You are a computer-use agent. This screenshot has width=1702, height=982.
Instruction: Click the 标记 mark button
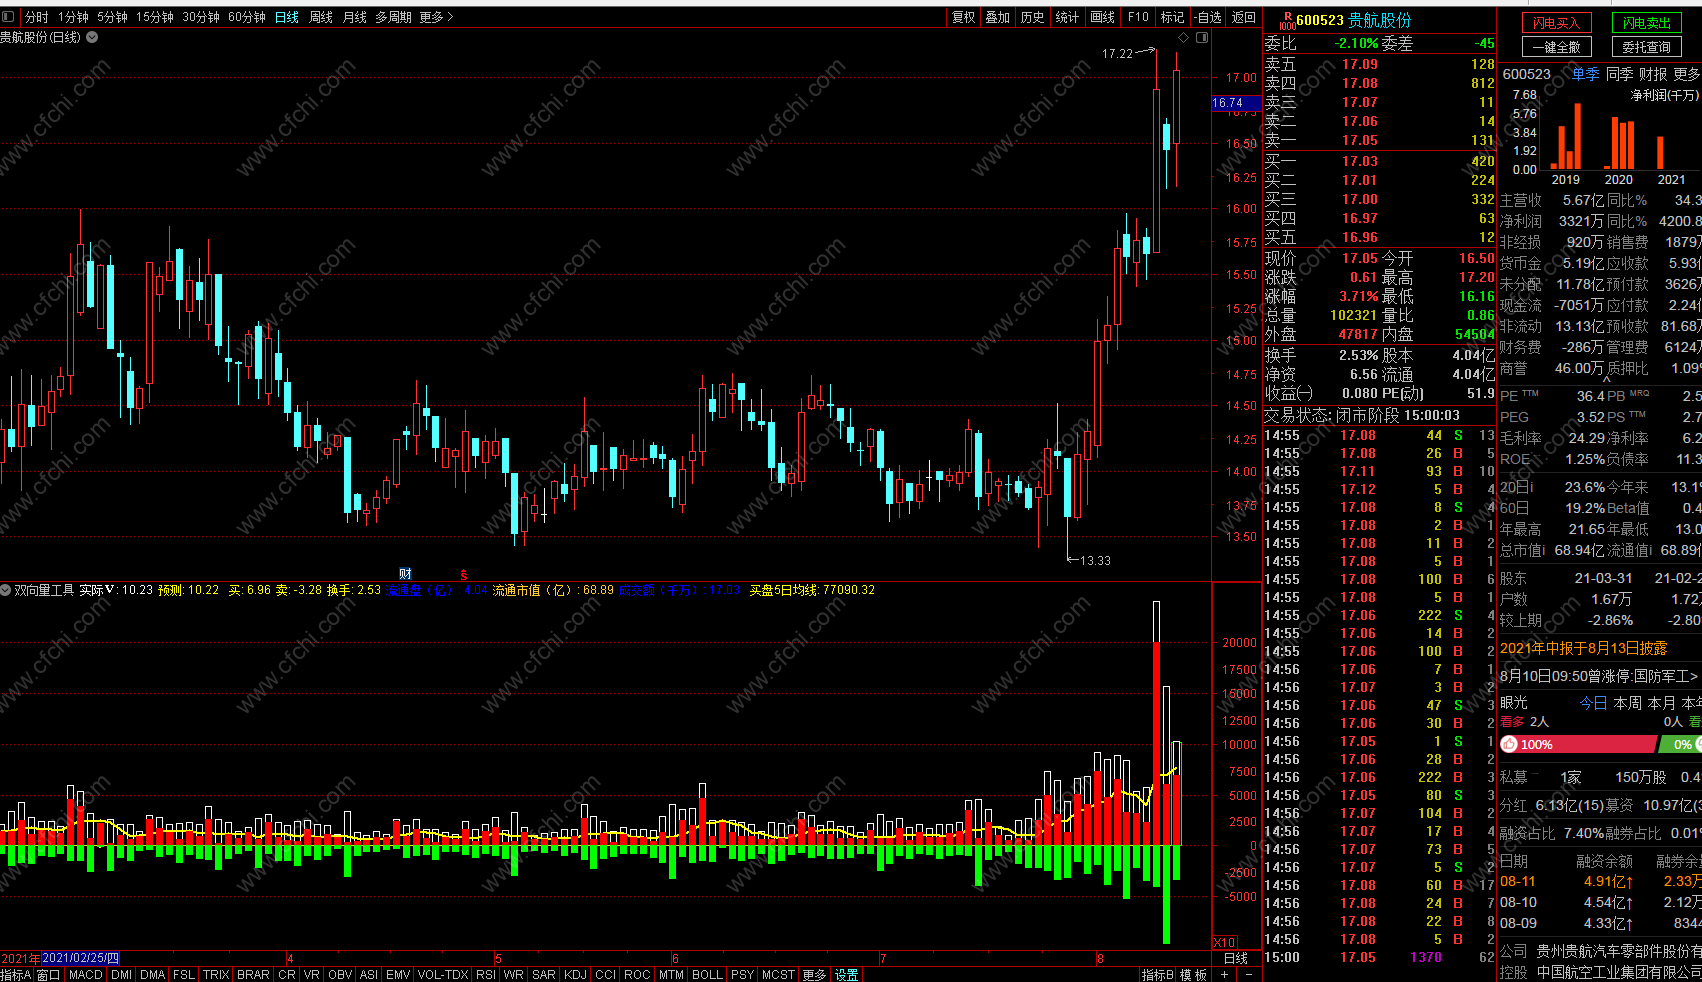click(1172, 17)
